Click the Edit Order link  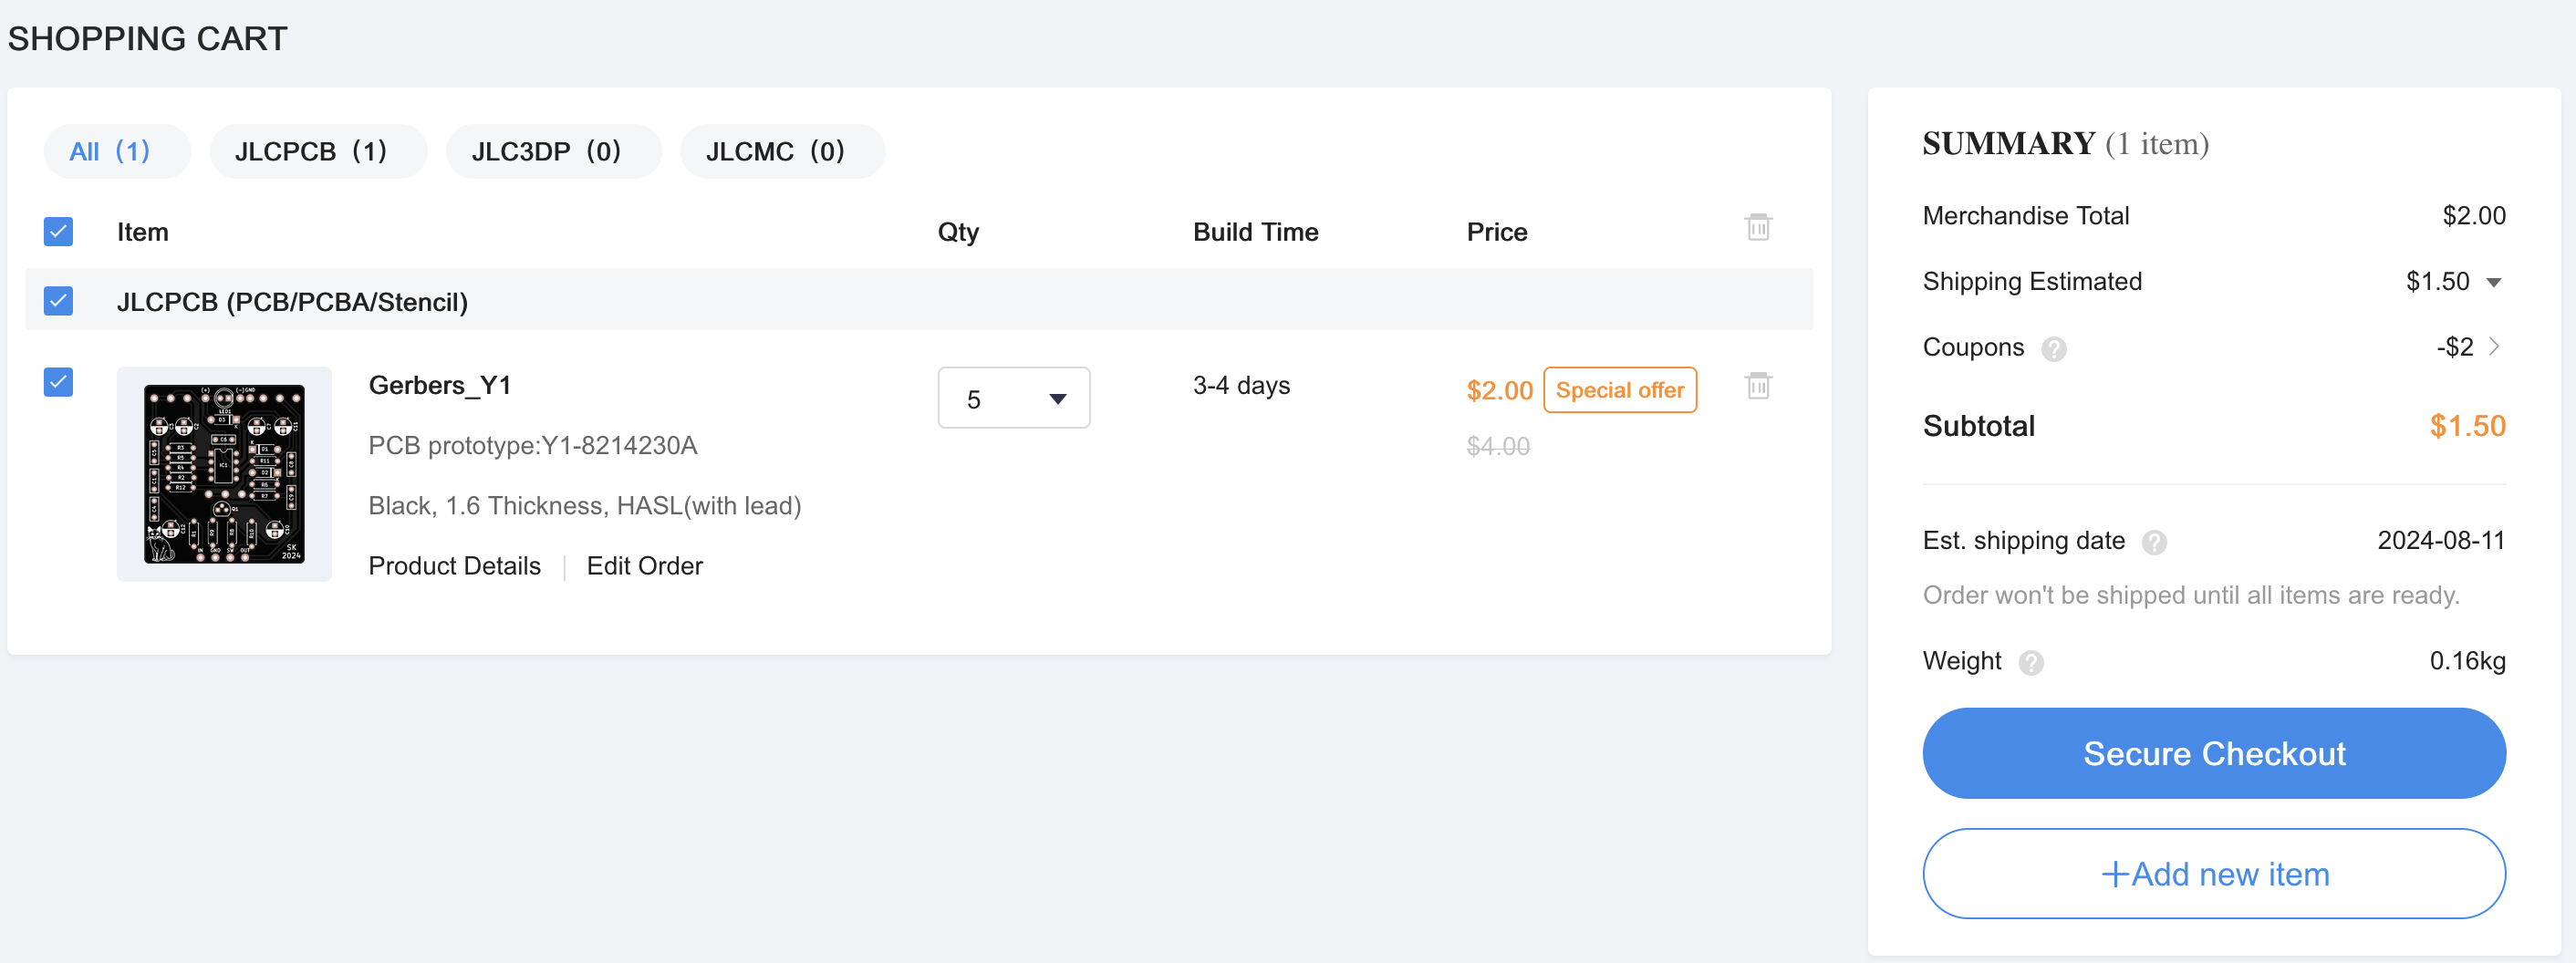(644, 566)
